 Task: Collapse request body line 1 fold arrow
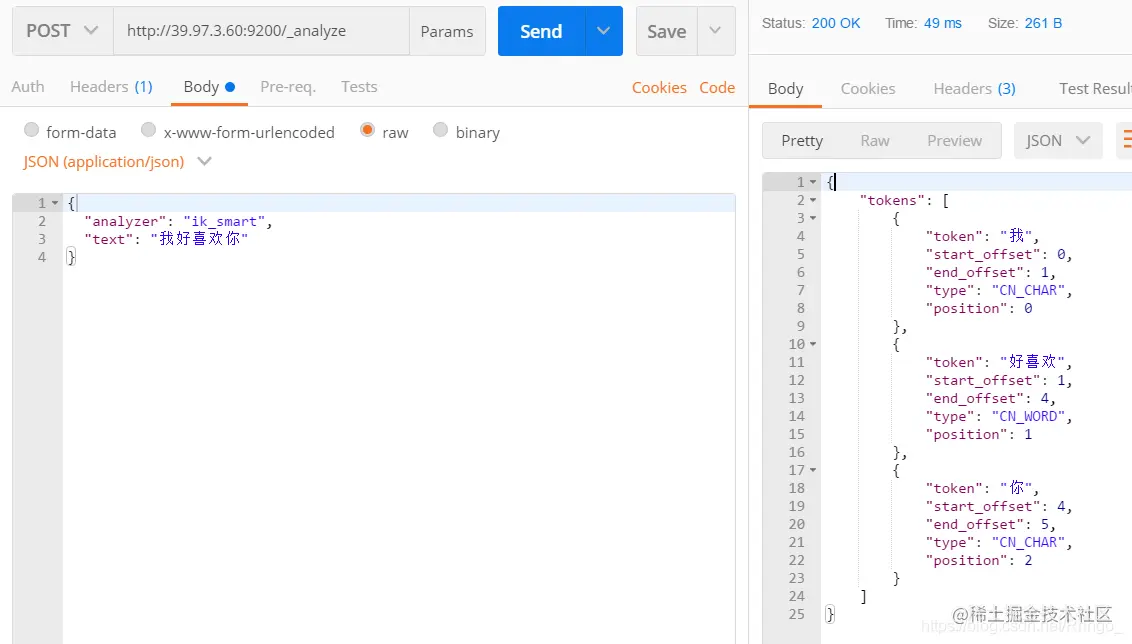pos(55,203)
